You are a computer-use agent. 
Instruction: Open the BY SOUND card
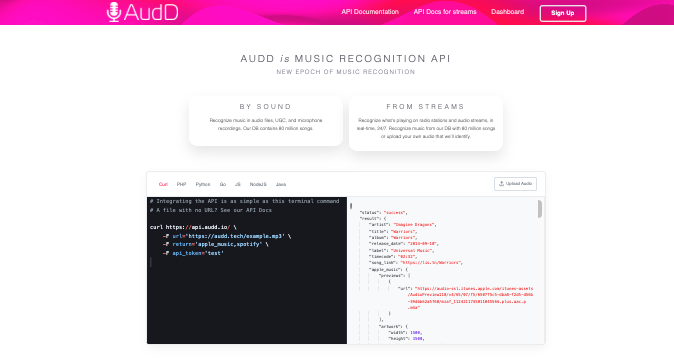coord(266,121)
